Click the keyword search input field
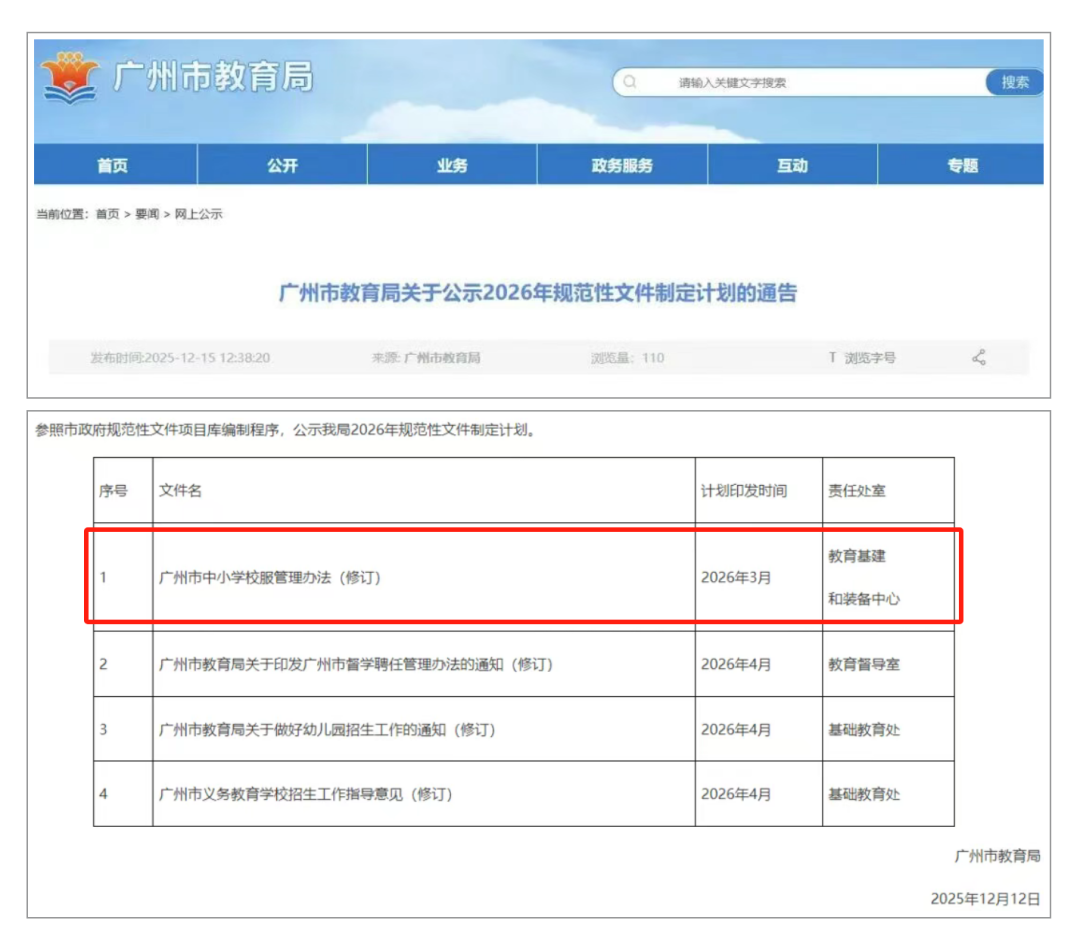This screenshot has width=1080, height=945. coord(790,82)
